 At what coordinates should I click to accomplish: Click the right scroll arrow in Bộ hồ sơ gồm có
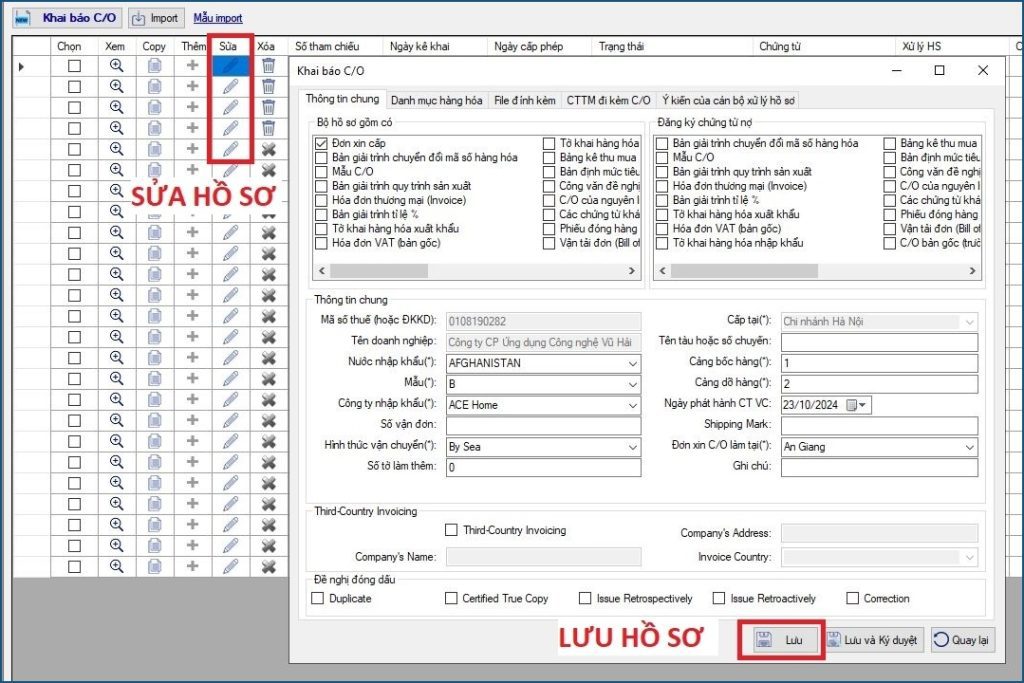pos(632,270)
